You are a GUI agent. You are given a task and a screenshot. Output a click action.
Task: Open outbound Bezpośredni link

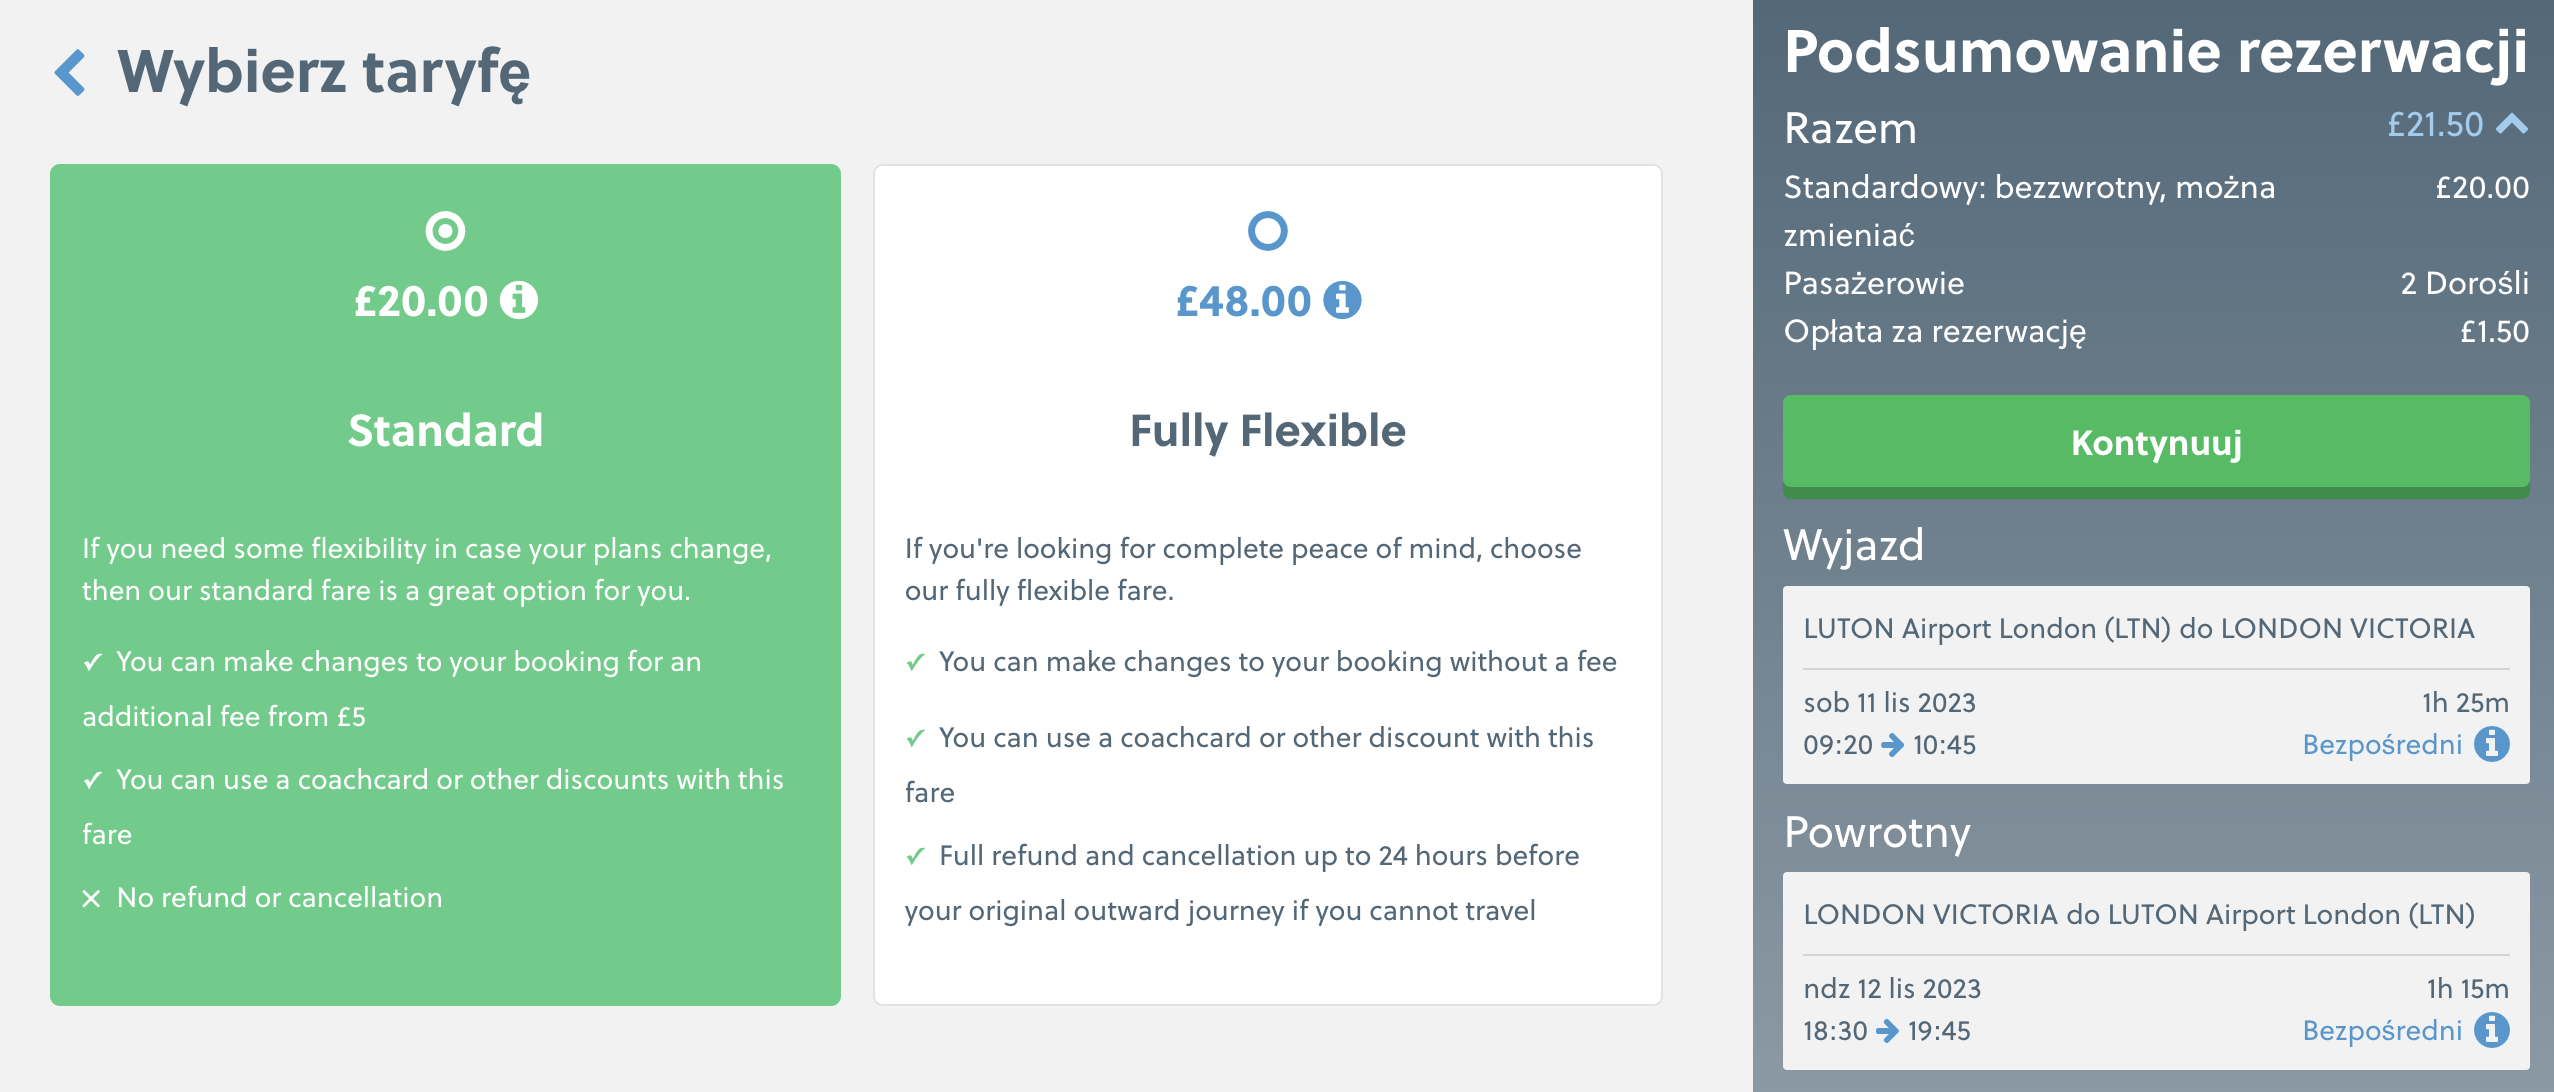pos(2382,744)
